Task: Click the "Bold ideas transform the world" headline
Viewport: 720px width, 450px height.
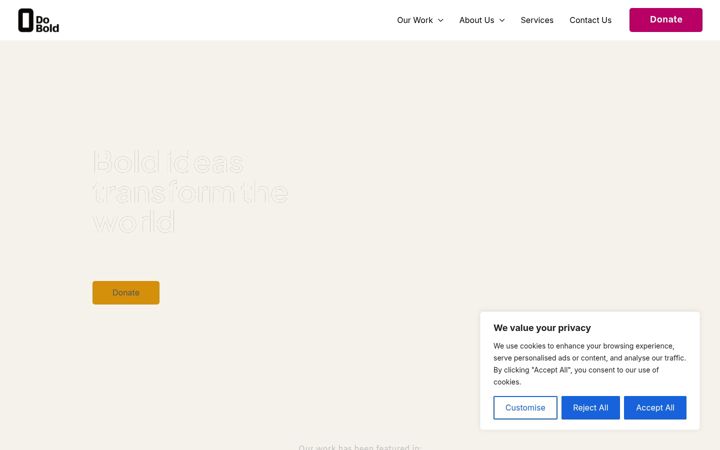Action: (191, 192)
